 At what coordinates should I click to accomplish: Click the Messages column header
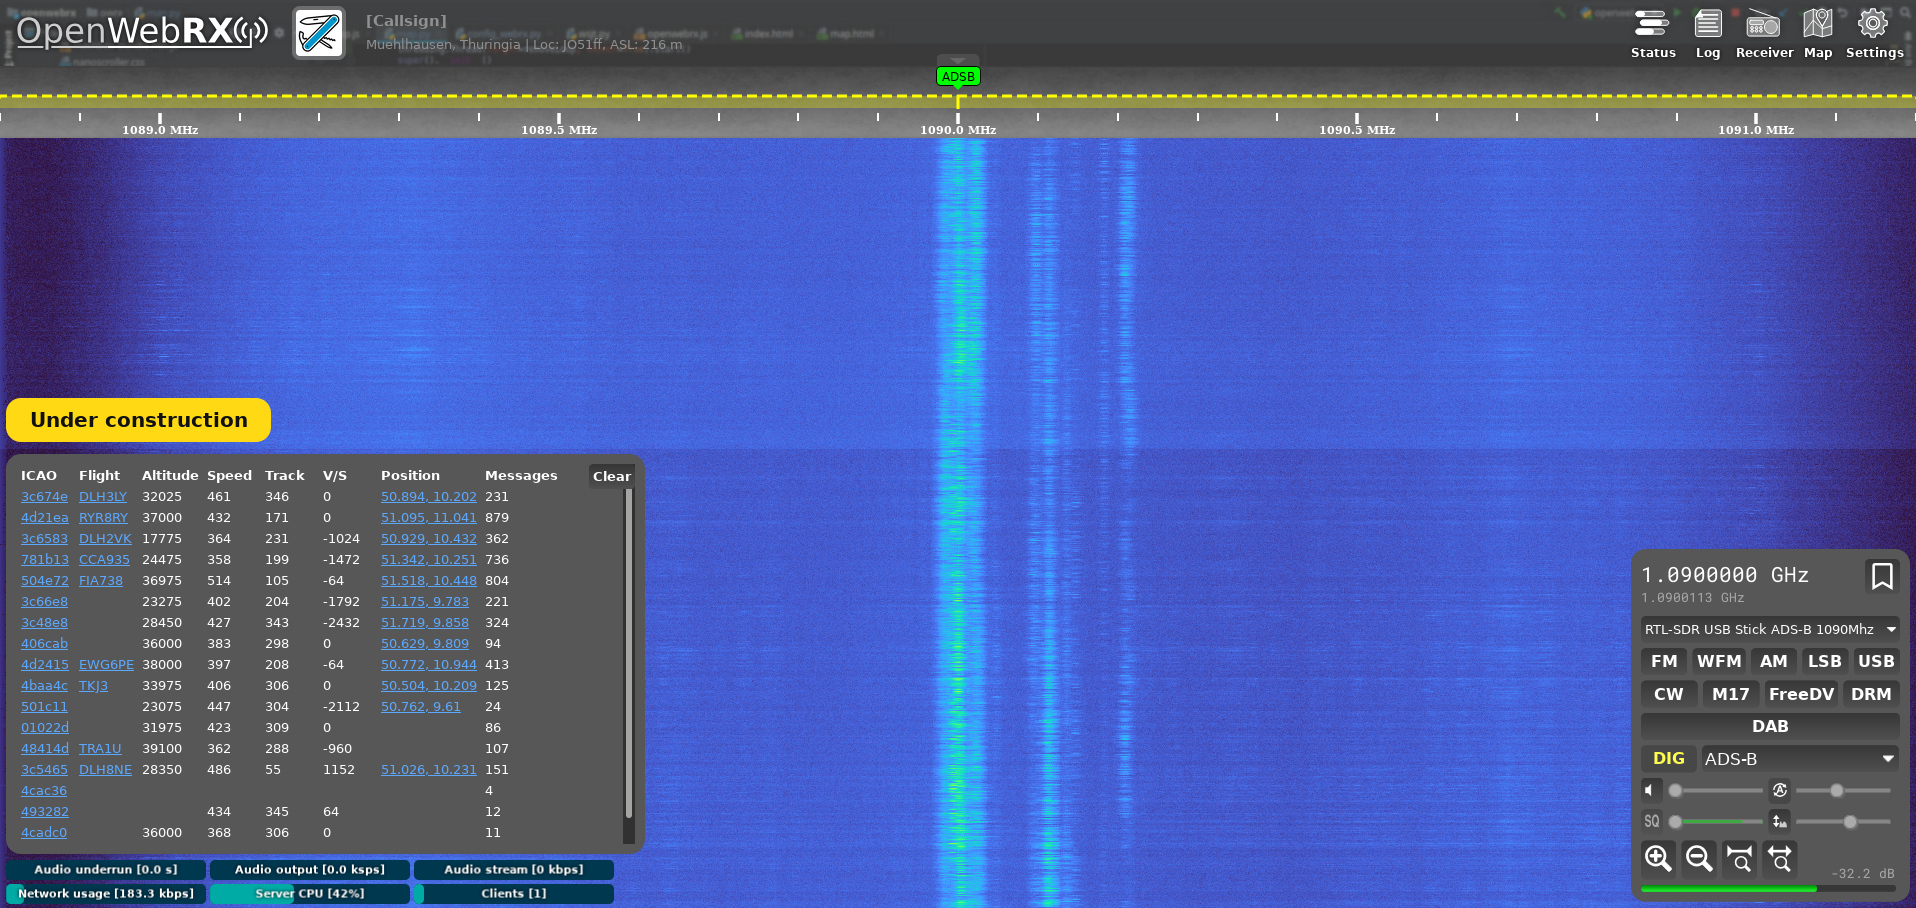pos(521,475)
